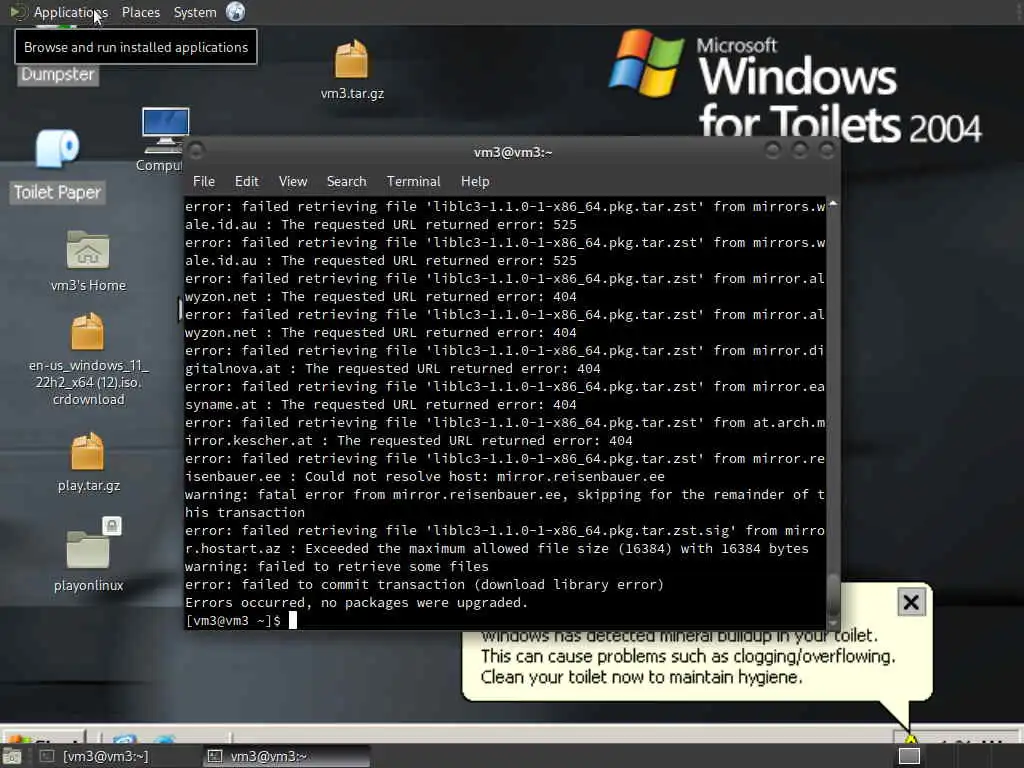Click balloon text 'Clean your toilet now to maintain hygiene.'

[641, 677]
